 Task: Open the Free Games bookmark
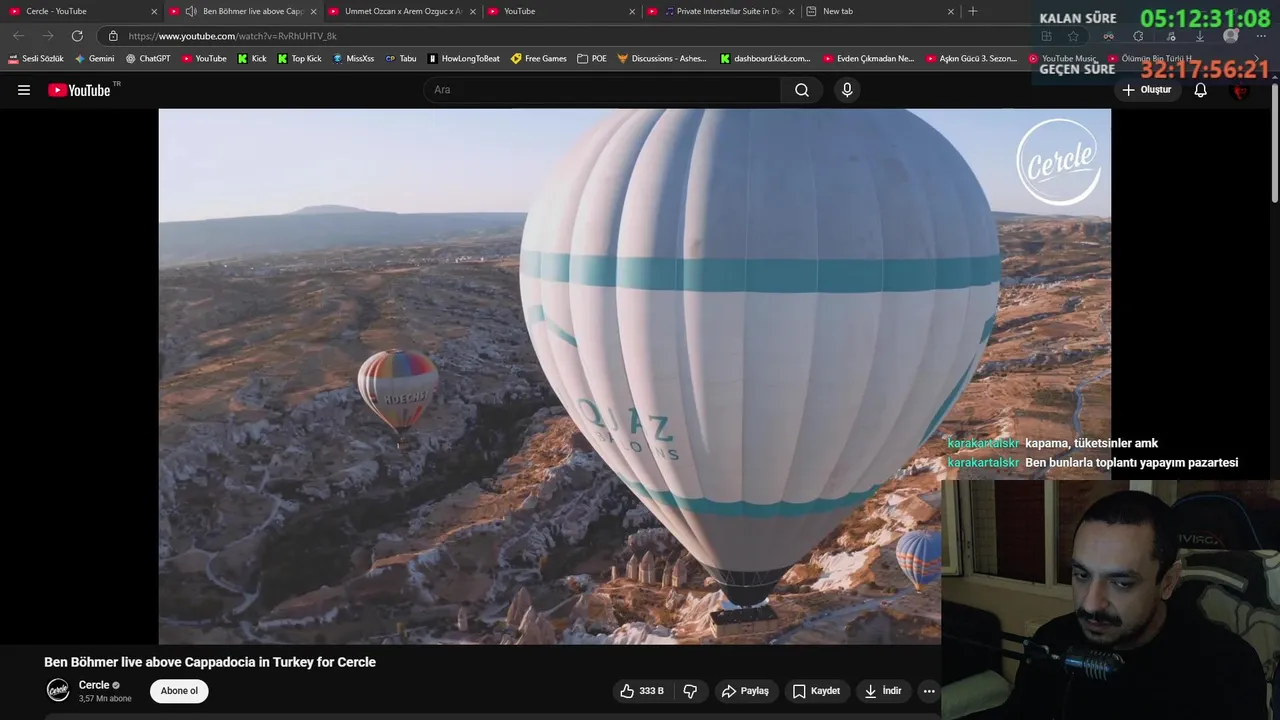539,59
